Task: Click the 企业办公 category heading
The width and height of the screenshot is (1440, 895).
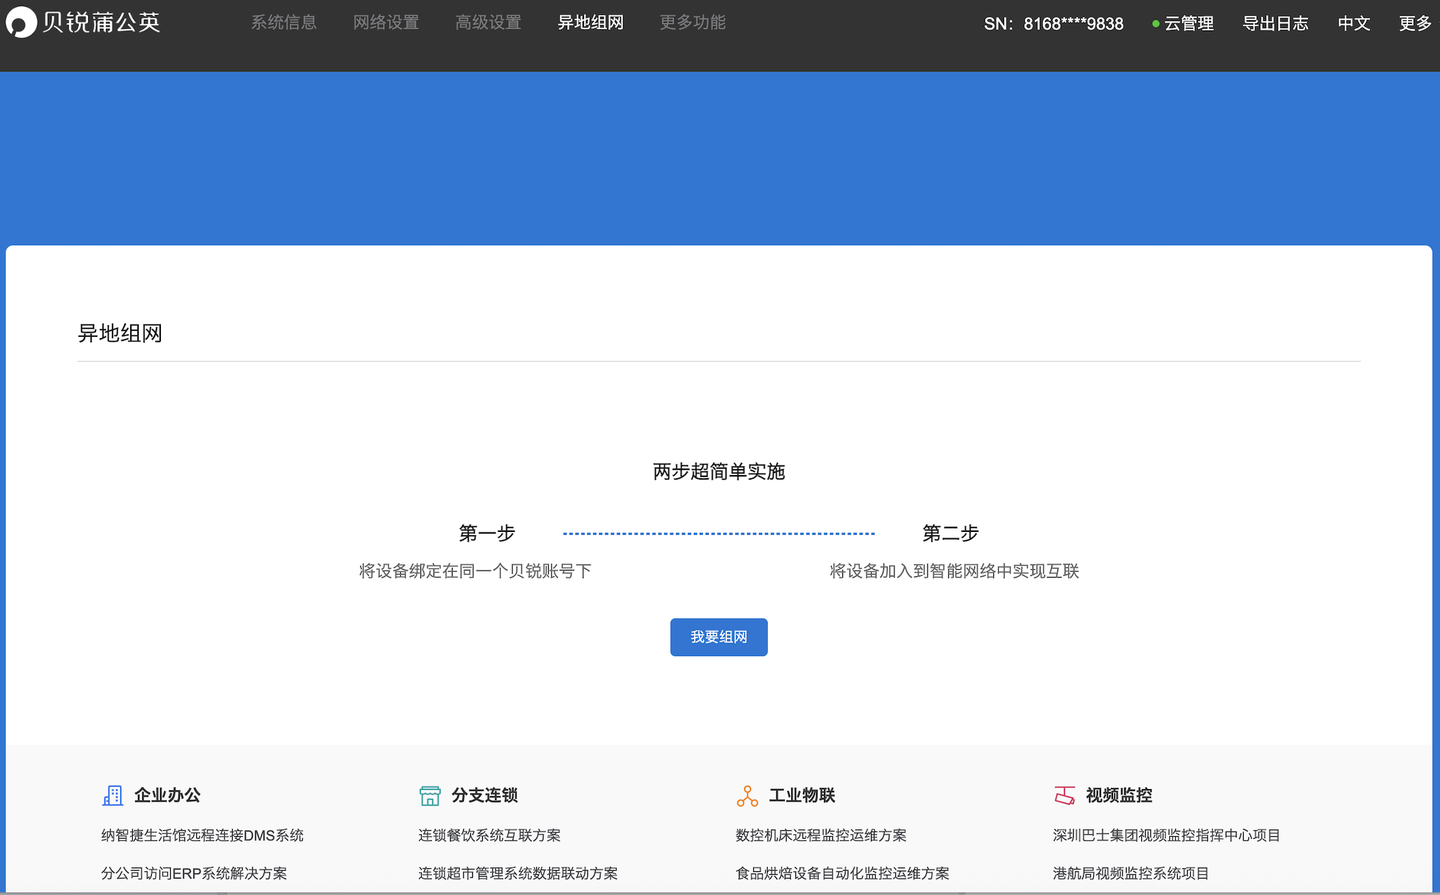Action: pos(167,795)
